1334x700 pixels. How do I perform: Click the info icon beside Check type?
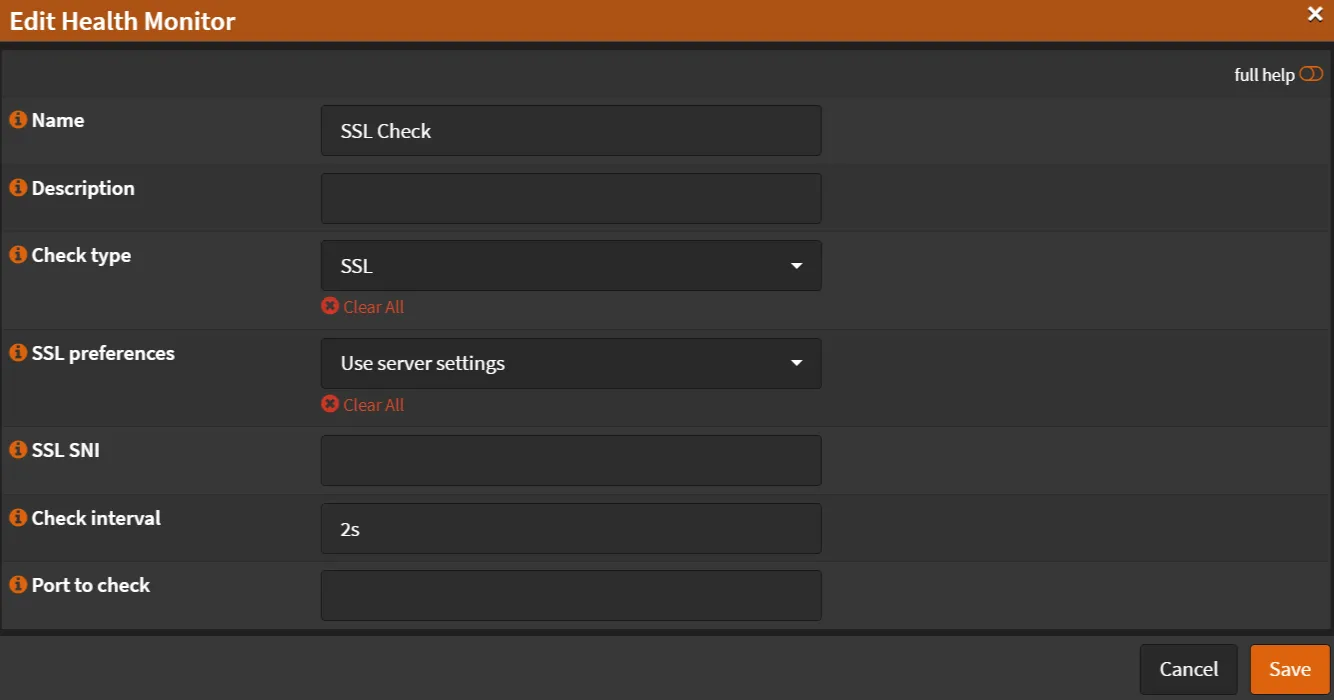coord(17,254)
